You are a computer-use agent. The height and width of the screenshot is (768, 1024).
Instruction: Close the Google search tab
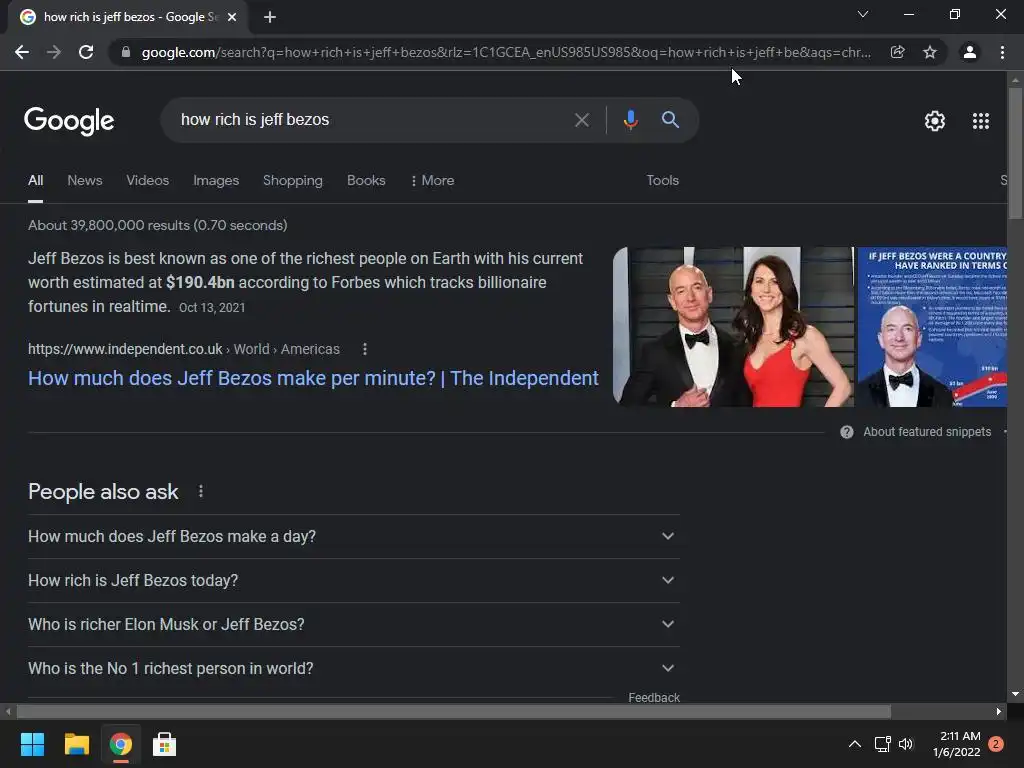tap(232, 17)
